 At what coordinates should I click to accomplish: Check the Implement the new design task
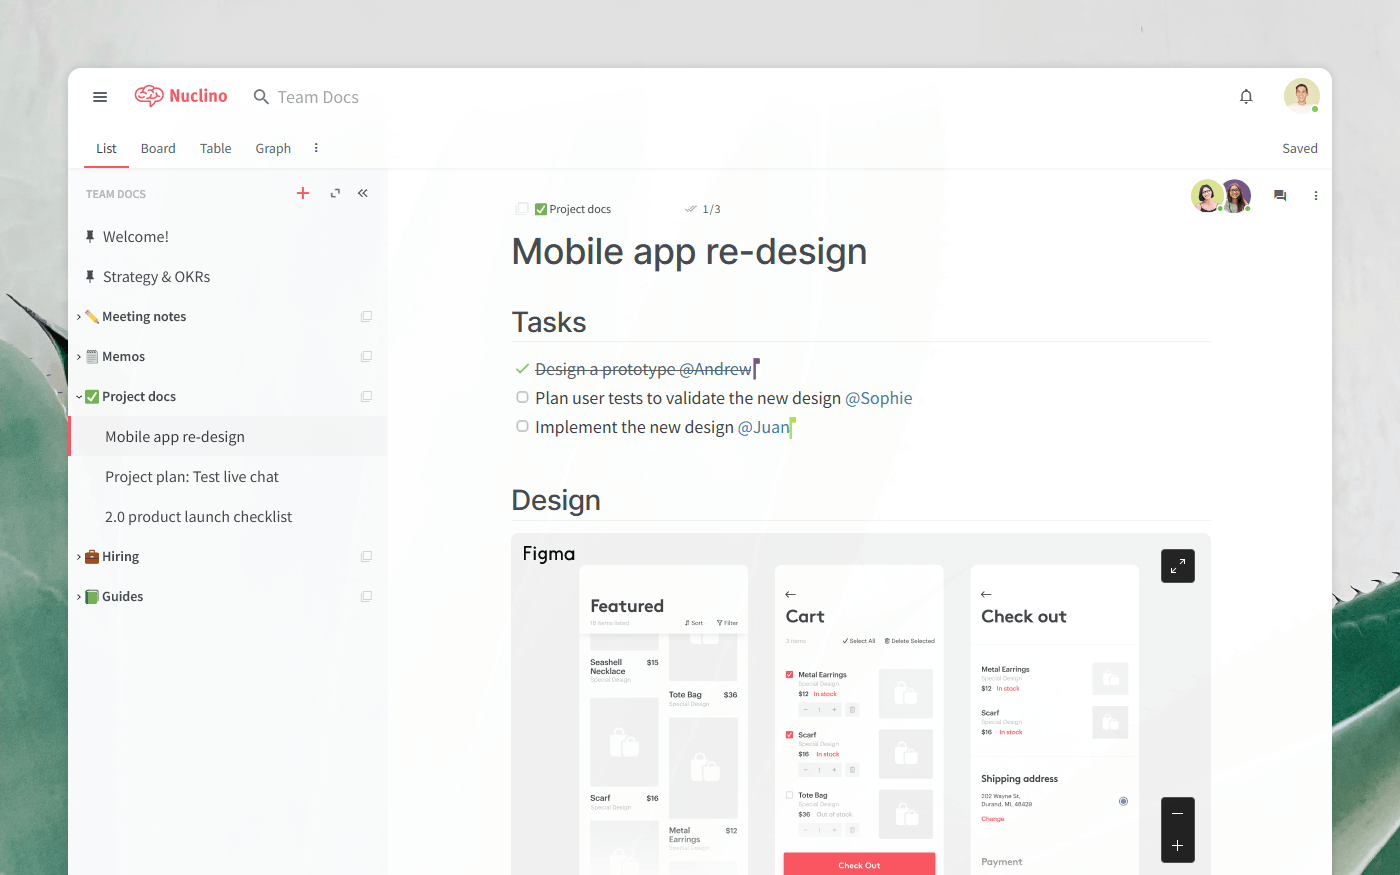[x=522, y=426]
